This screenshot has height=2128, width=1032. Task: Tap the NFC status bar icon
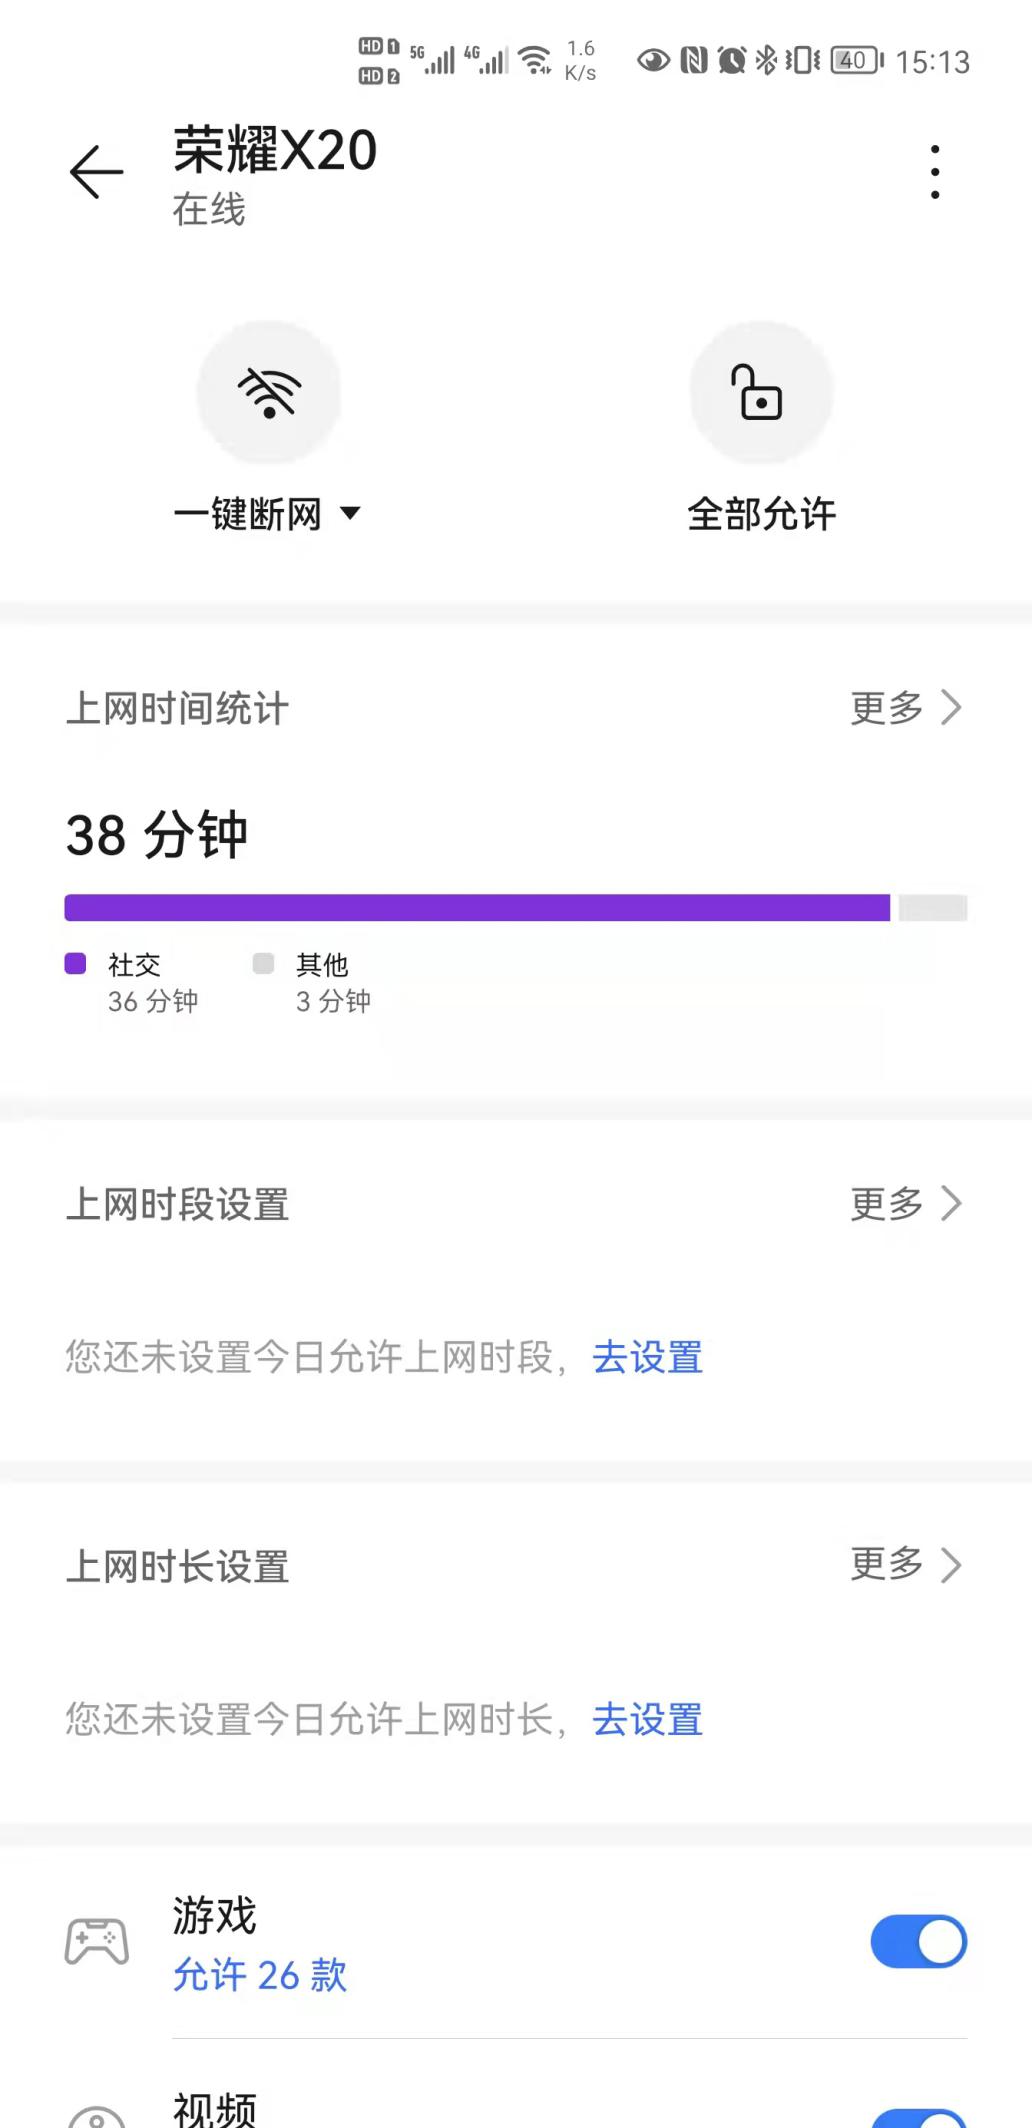click(694, 61)
